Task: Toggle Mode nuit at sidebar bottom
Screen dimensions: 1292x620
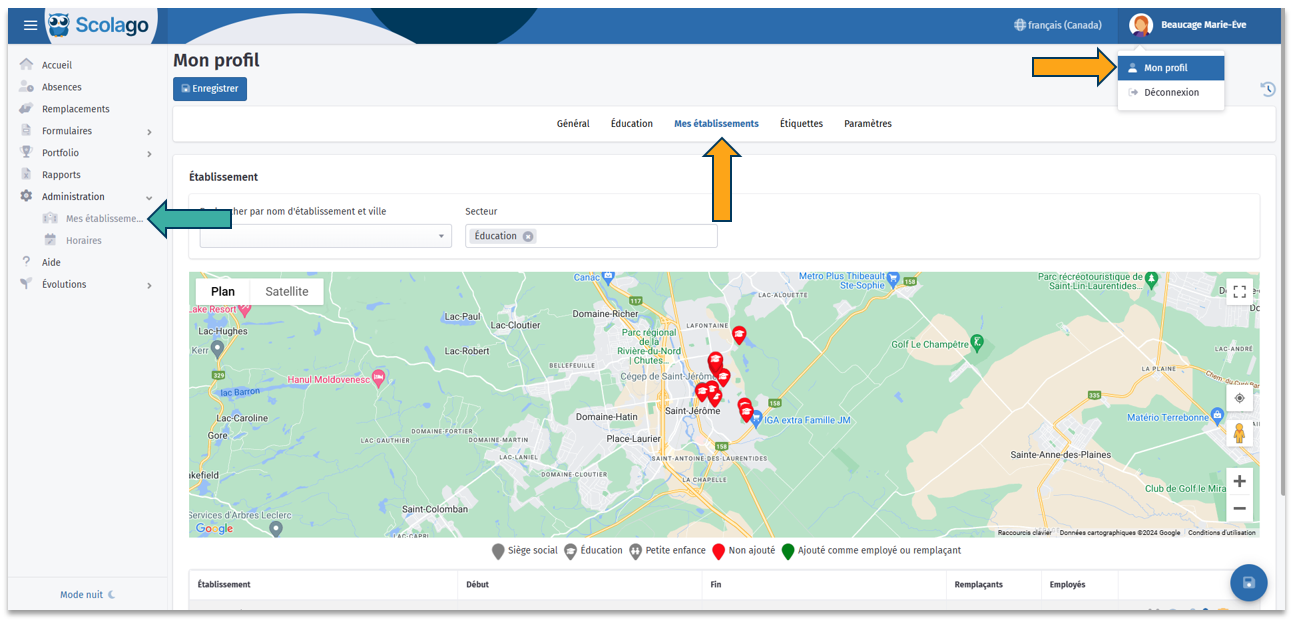Action: pyautogui.click(x=88, y=595)
